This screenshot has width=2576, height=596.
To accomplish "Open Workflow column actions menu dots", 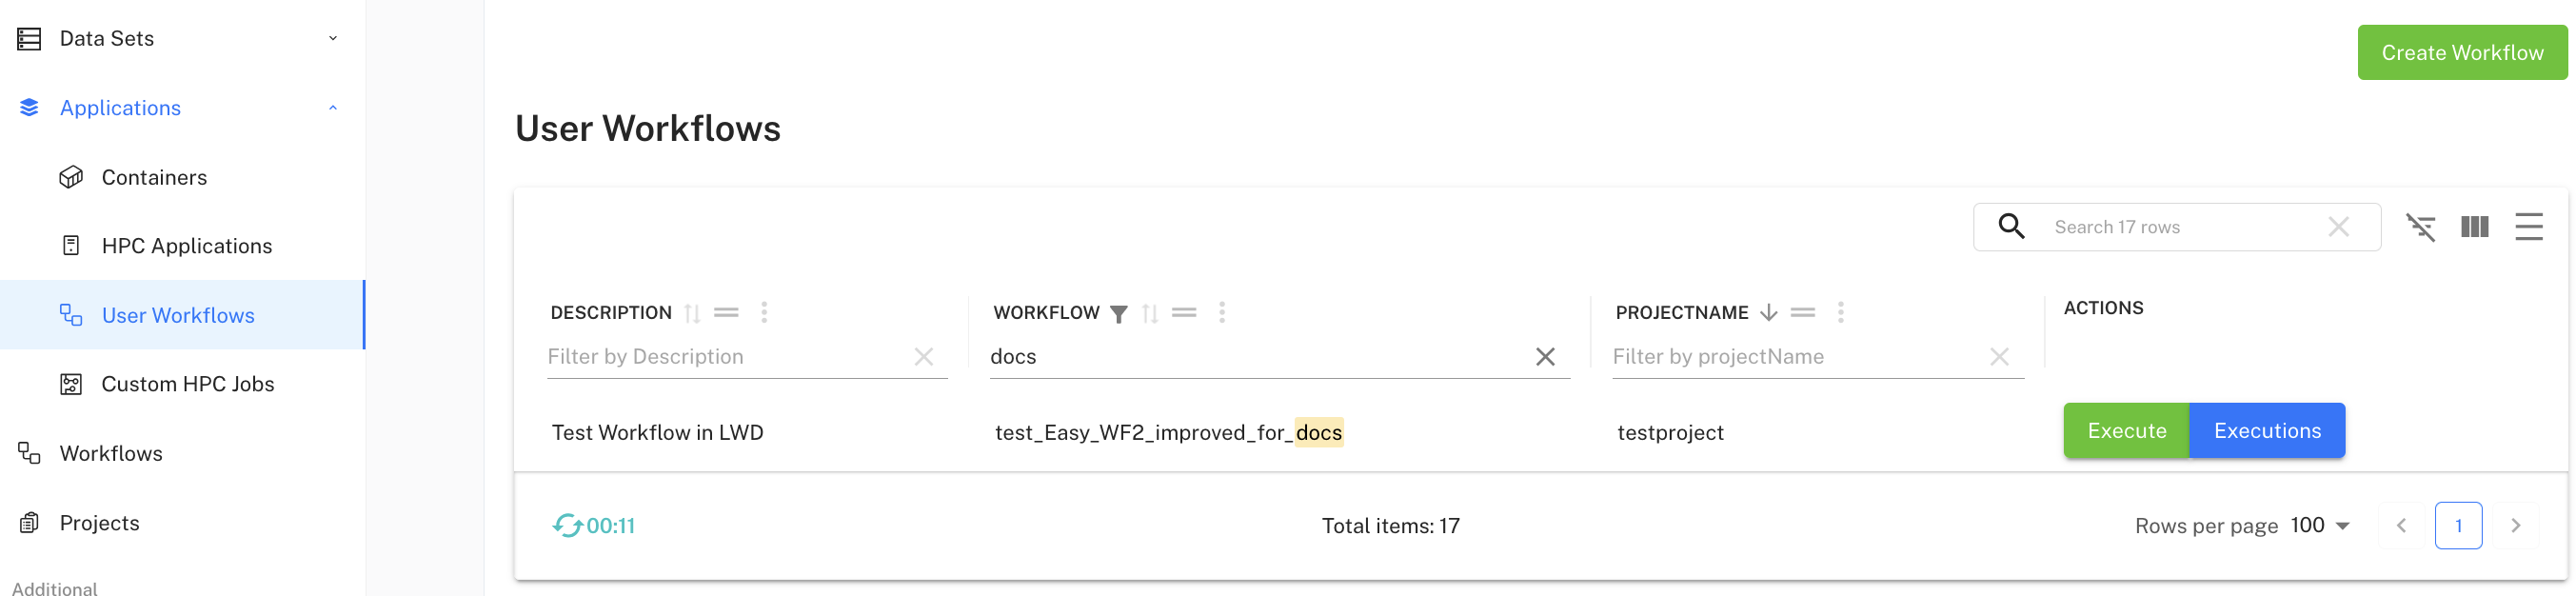I will point(1222,313).
